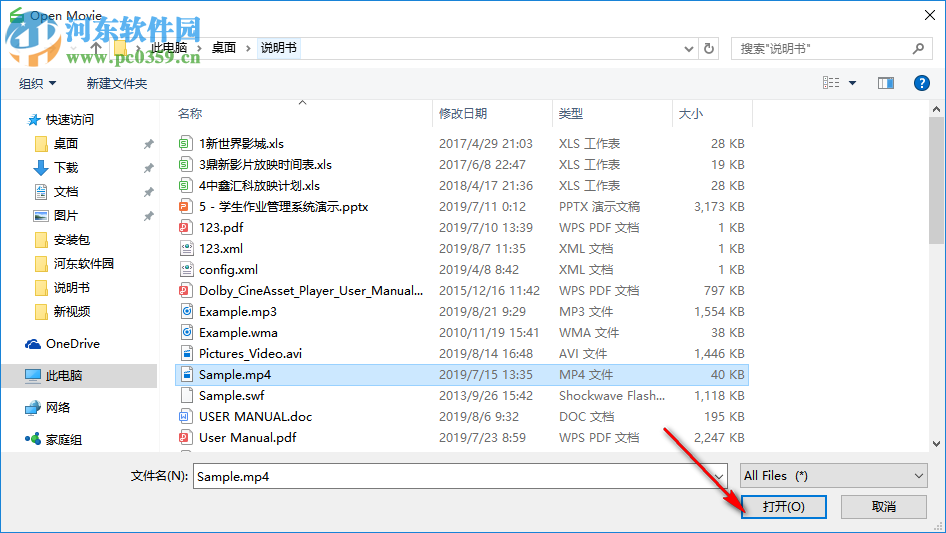Open the help question mark icon

921,83
